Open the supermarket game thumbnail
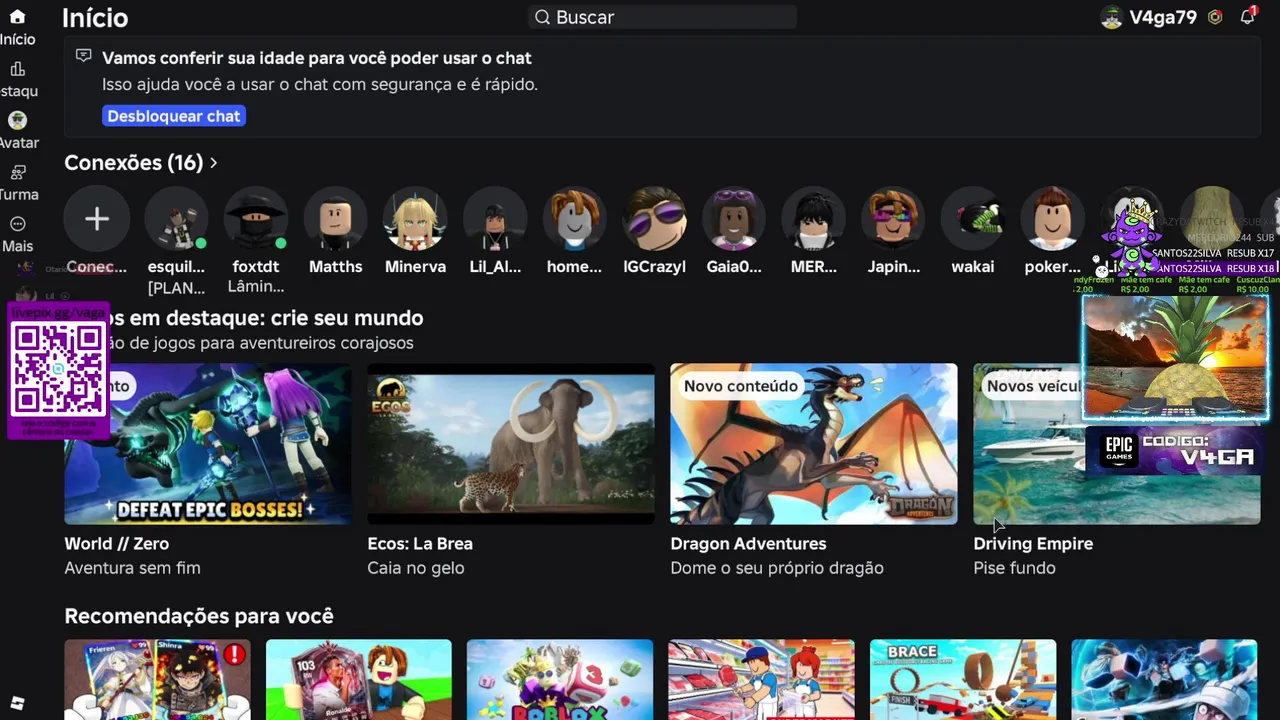1280x720 pixels. click(x=761, y=680)
